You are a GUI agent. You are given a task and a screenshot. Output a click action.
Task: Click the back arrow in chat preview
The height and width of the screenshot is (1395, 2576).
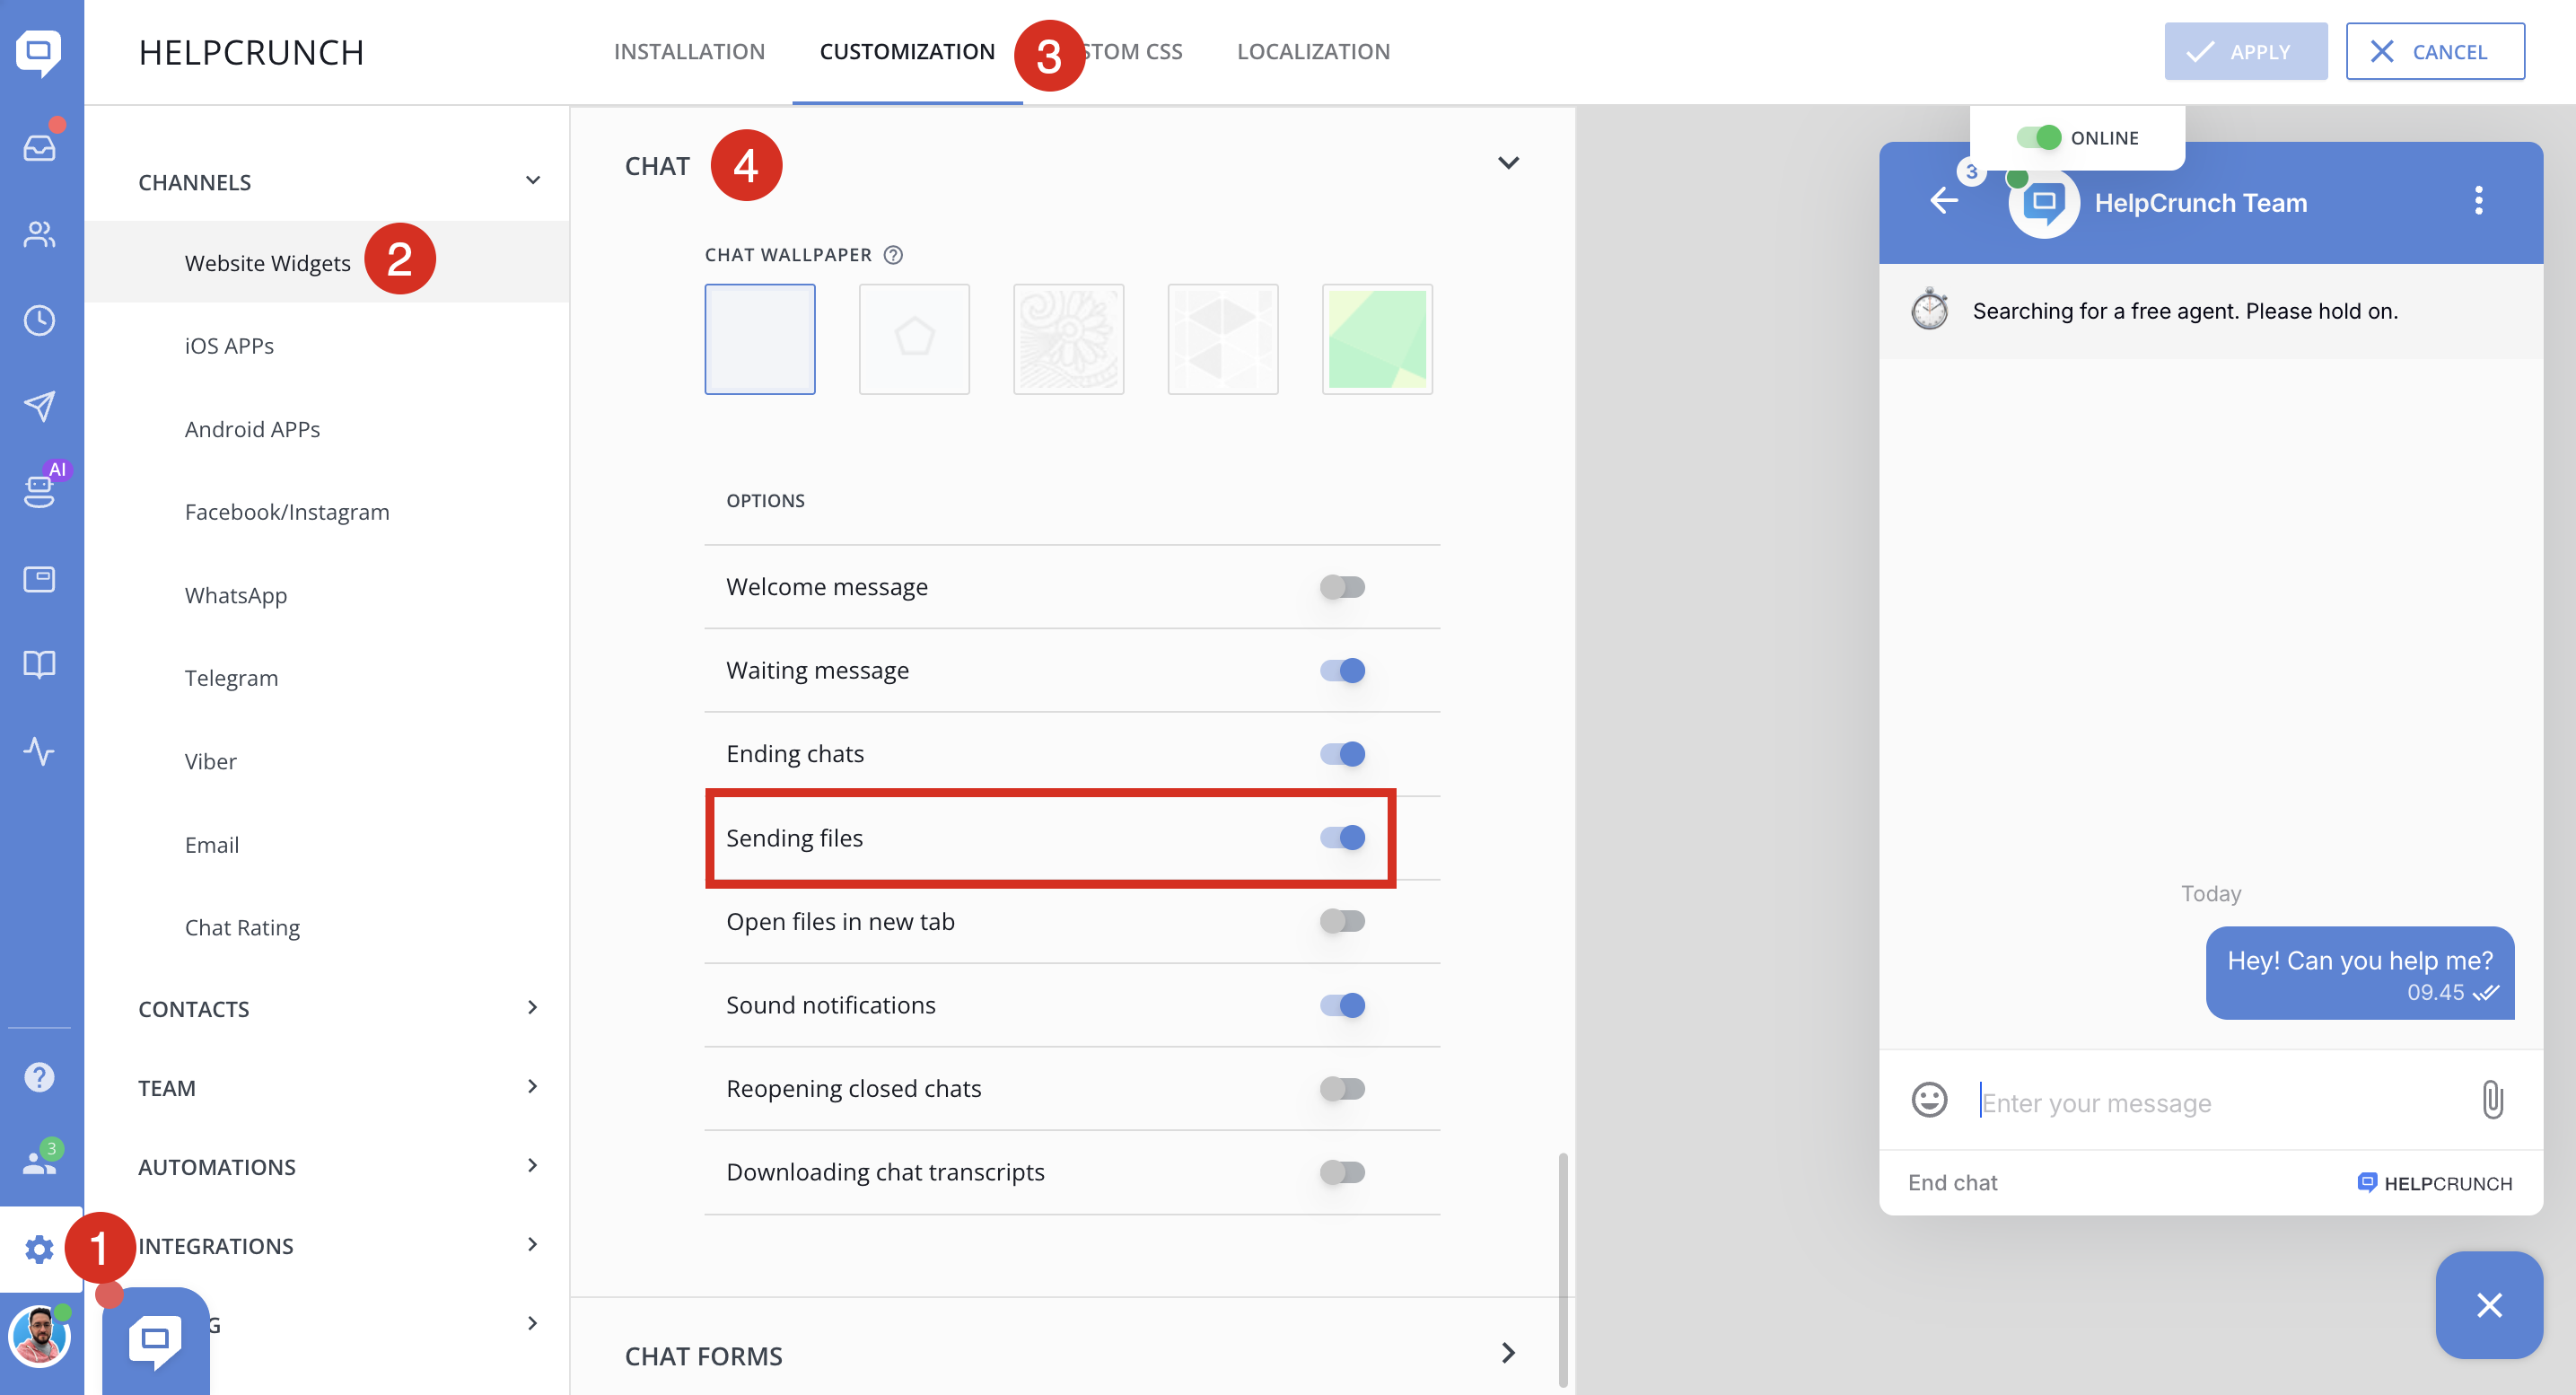pos(1944,201)
